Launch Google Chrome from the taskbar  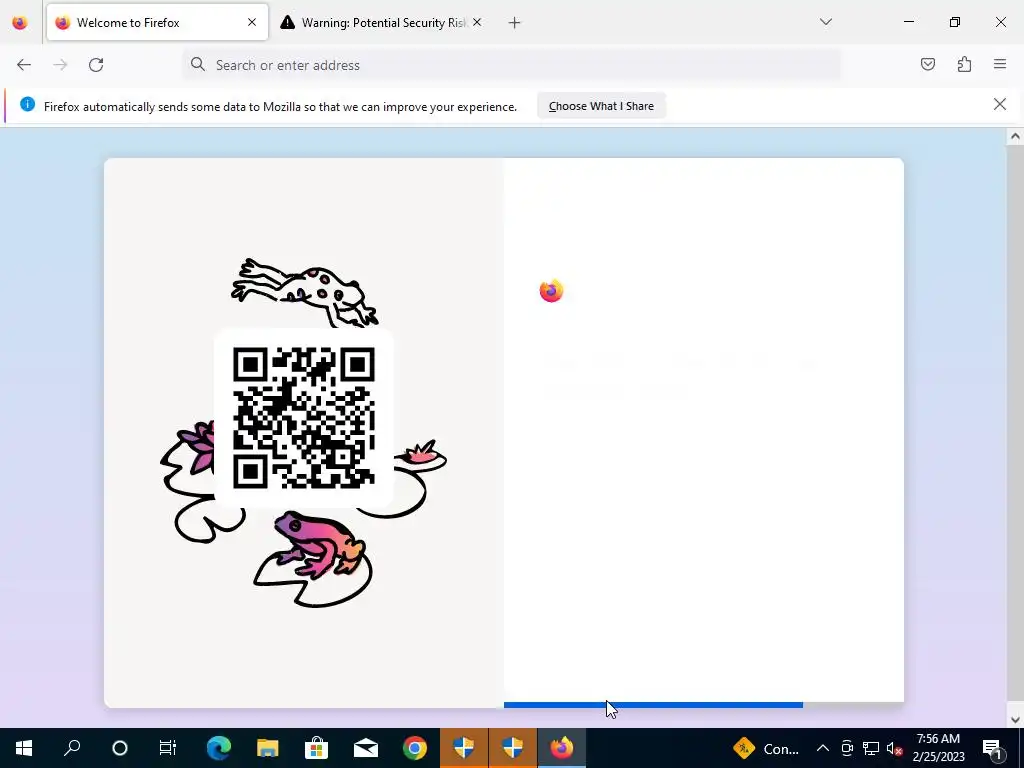coord(415,748)
